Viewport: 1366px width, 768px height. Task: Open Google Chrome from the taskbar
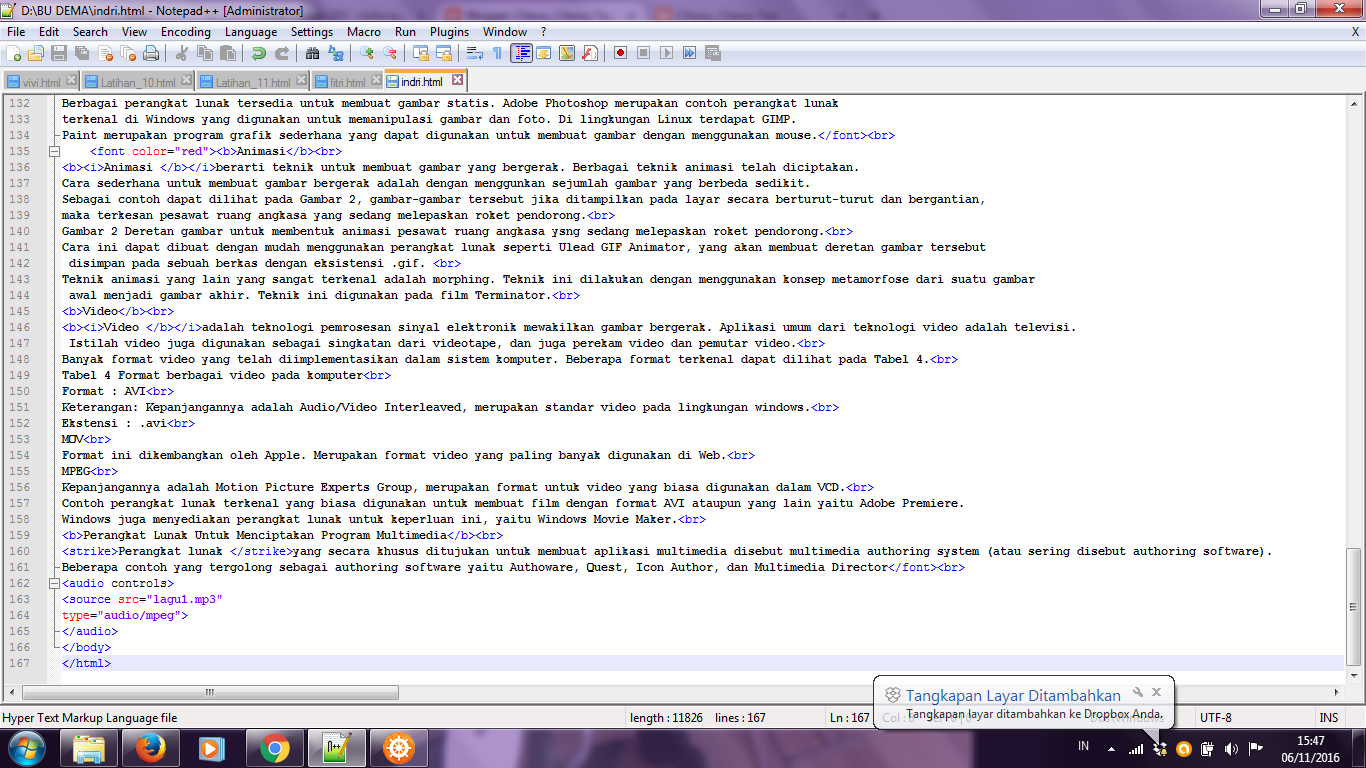(x=274, y=747)
